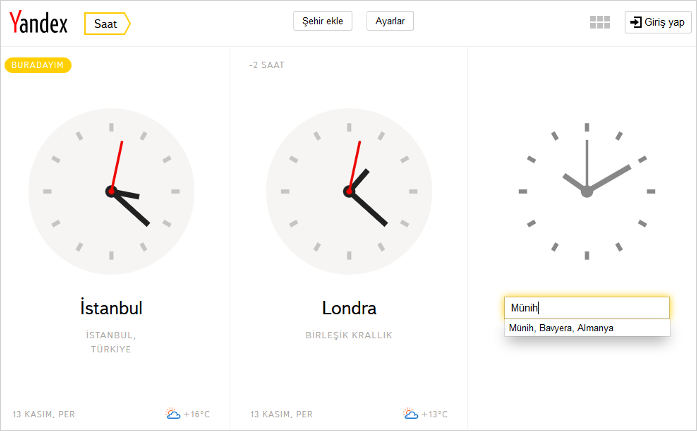Screen dimensions: 697x431
Task: Click the weather icon under İstanbul
Action: [x=173, y=414]
